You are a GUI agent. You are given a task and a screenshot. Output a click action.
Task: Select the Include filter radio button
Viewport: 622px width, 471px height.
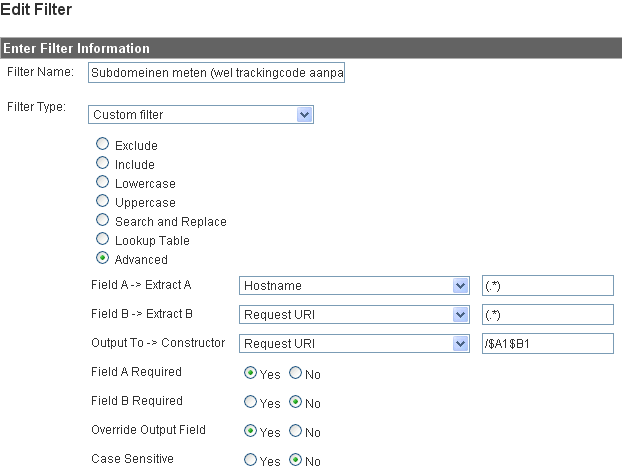[102, 163]
